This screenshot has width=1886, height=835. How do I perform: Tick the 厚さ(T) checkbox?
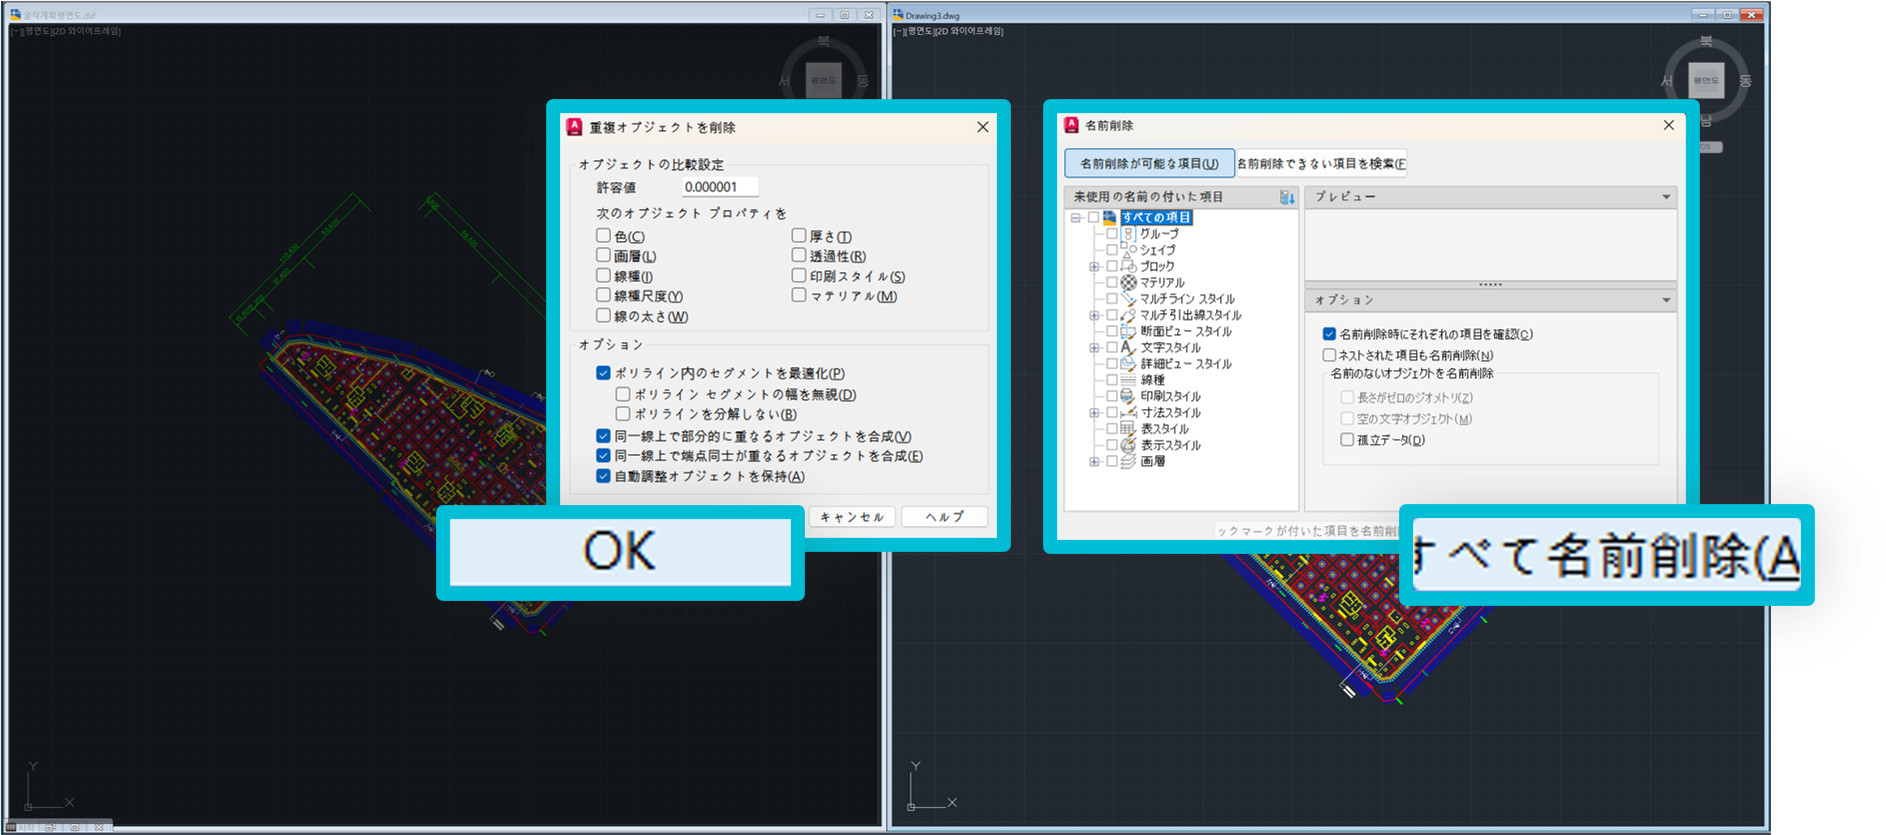click(798, 236)
